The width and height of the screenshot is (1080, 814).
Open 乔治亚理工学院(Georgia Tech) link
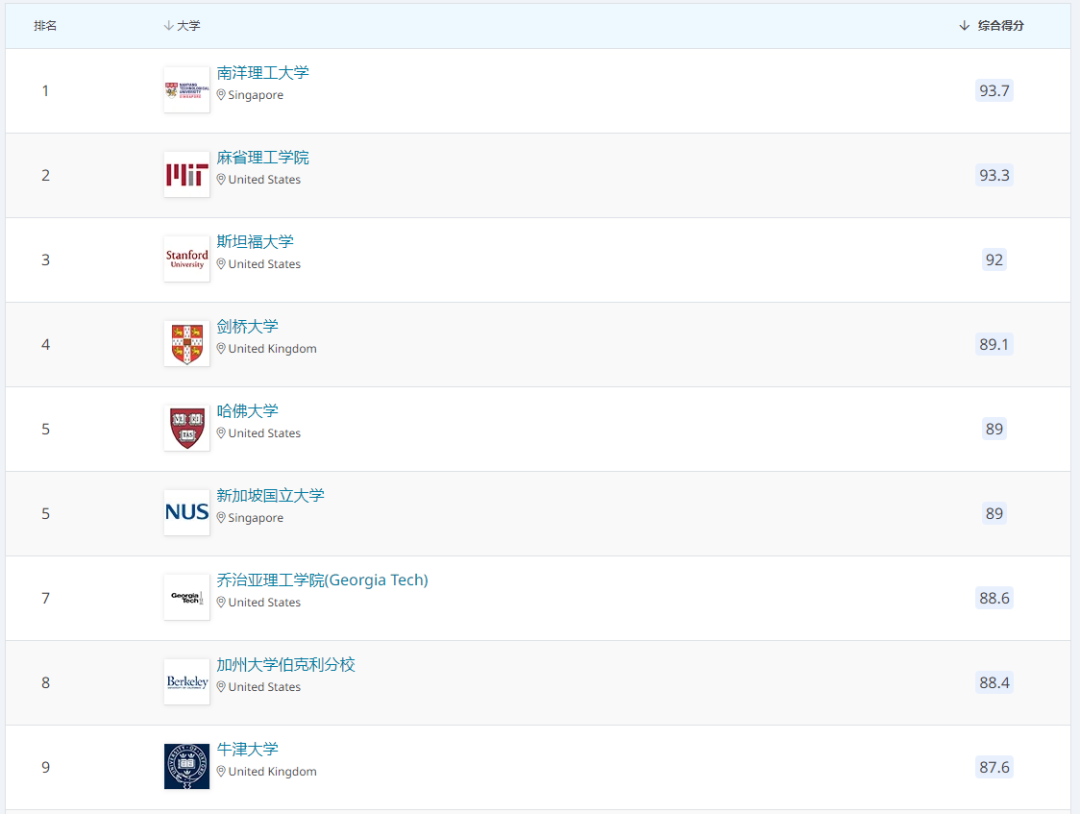[x=322, y=580]
